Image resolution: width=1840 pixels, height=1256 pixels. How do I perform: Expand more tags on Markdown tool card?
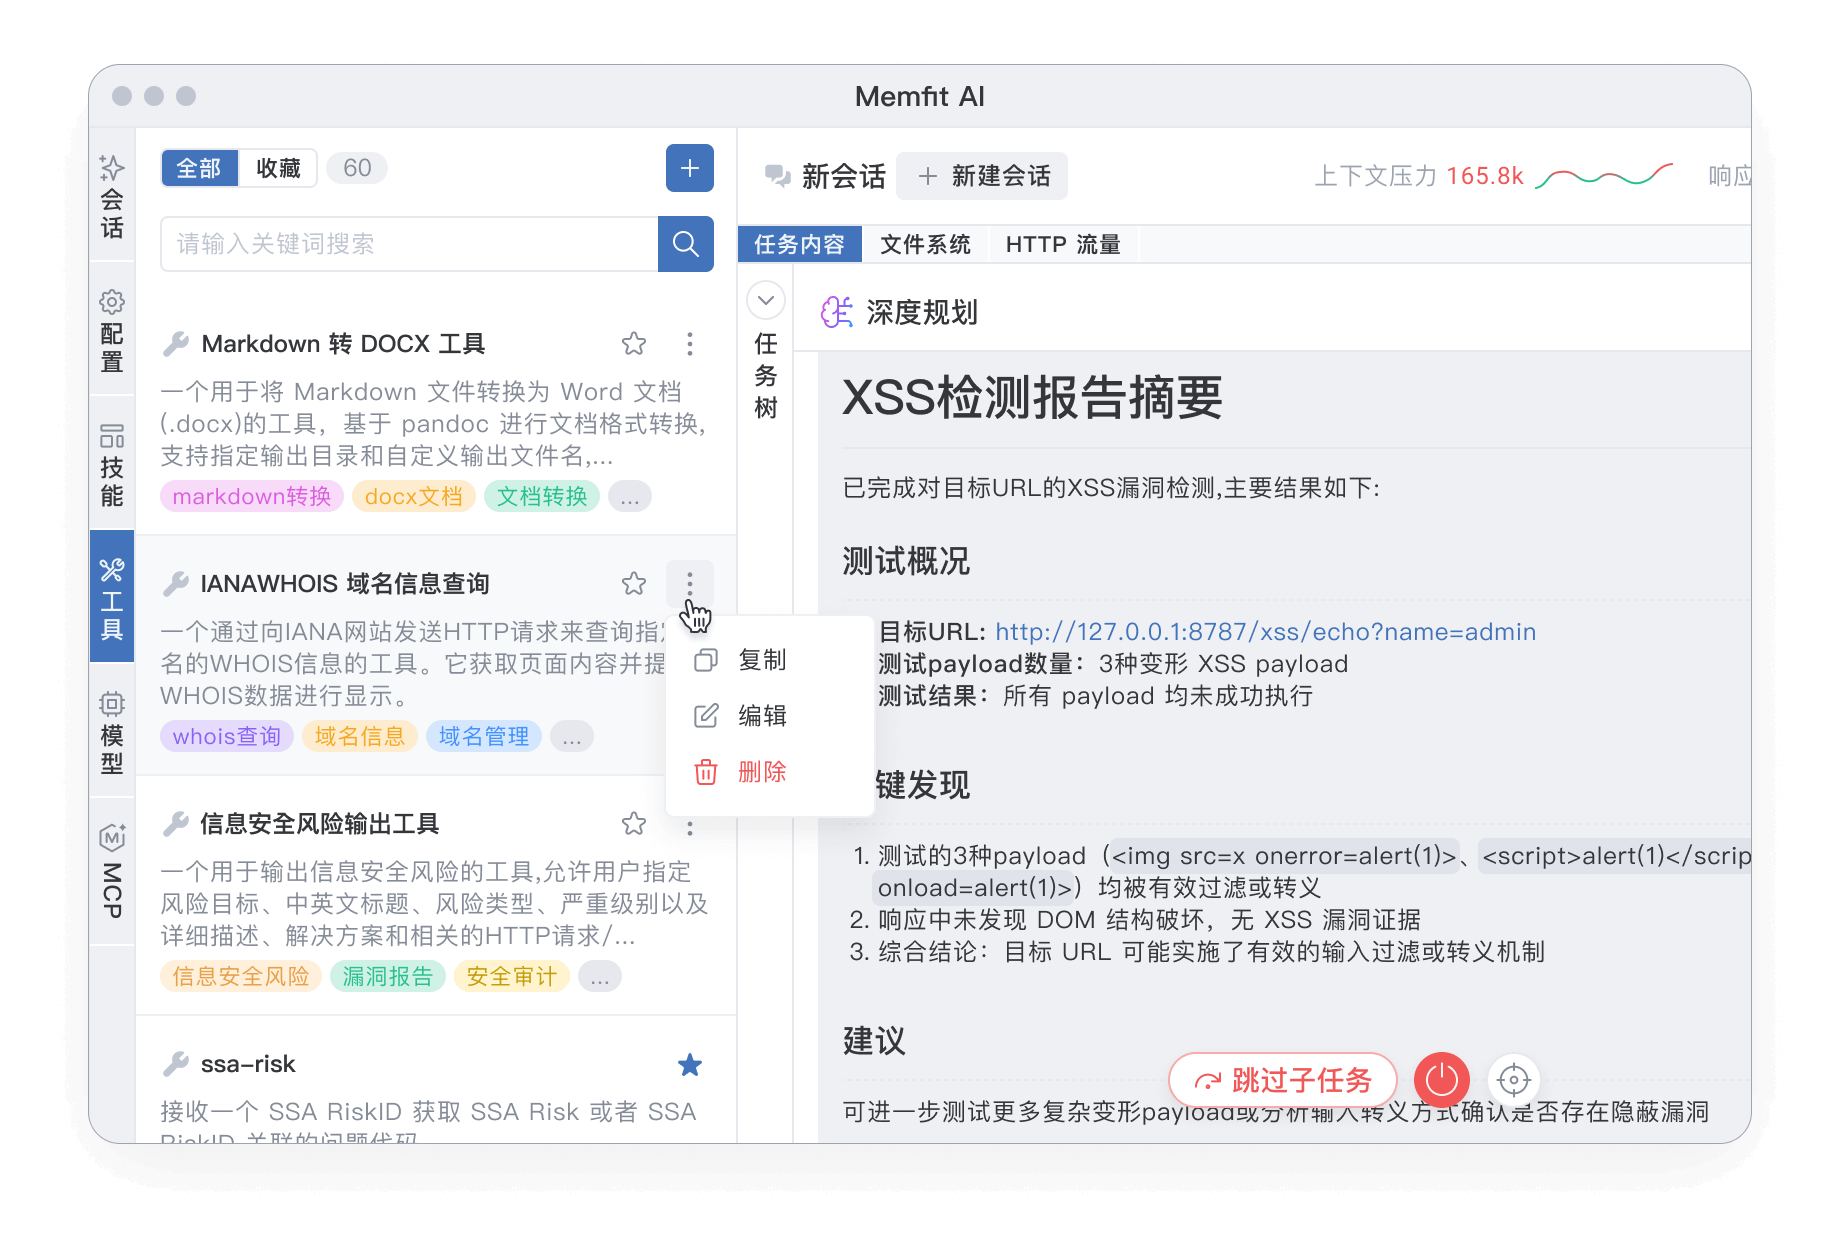629,497
